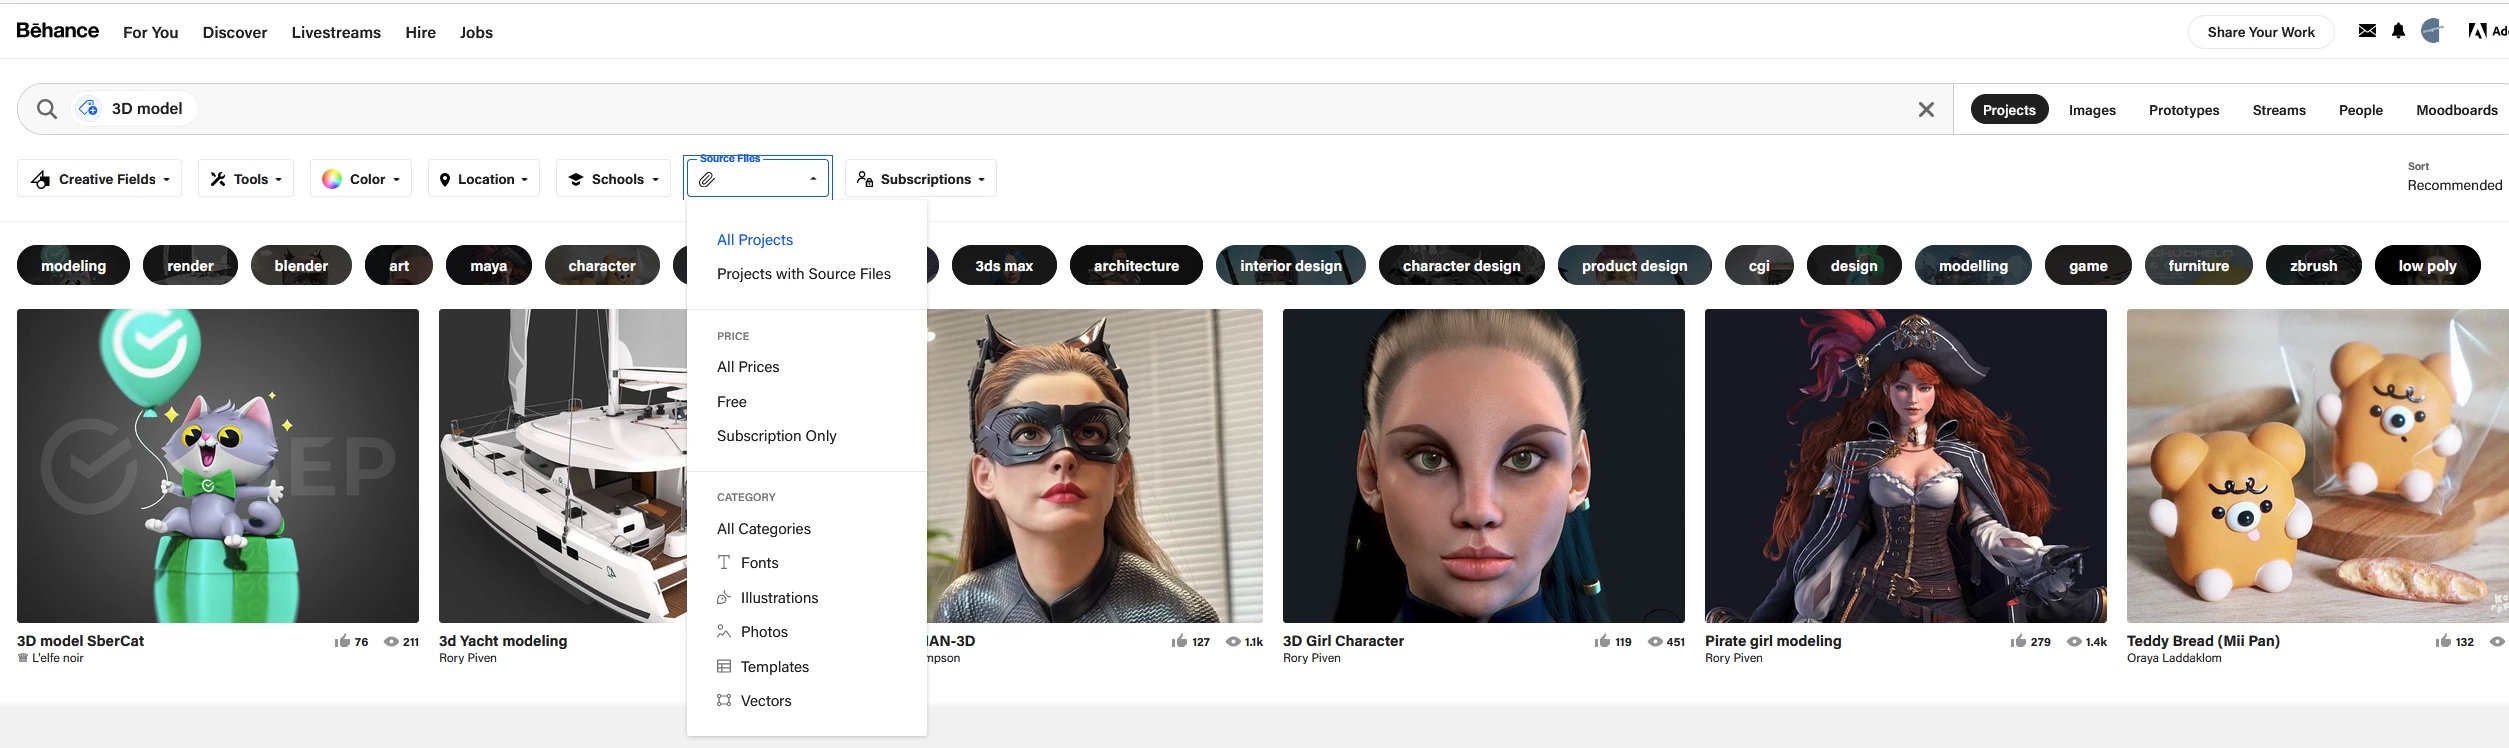Select the zbrush tag chip

click(2314, 265)
